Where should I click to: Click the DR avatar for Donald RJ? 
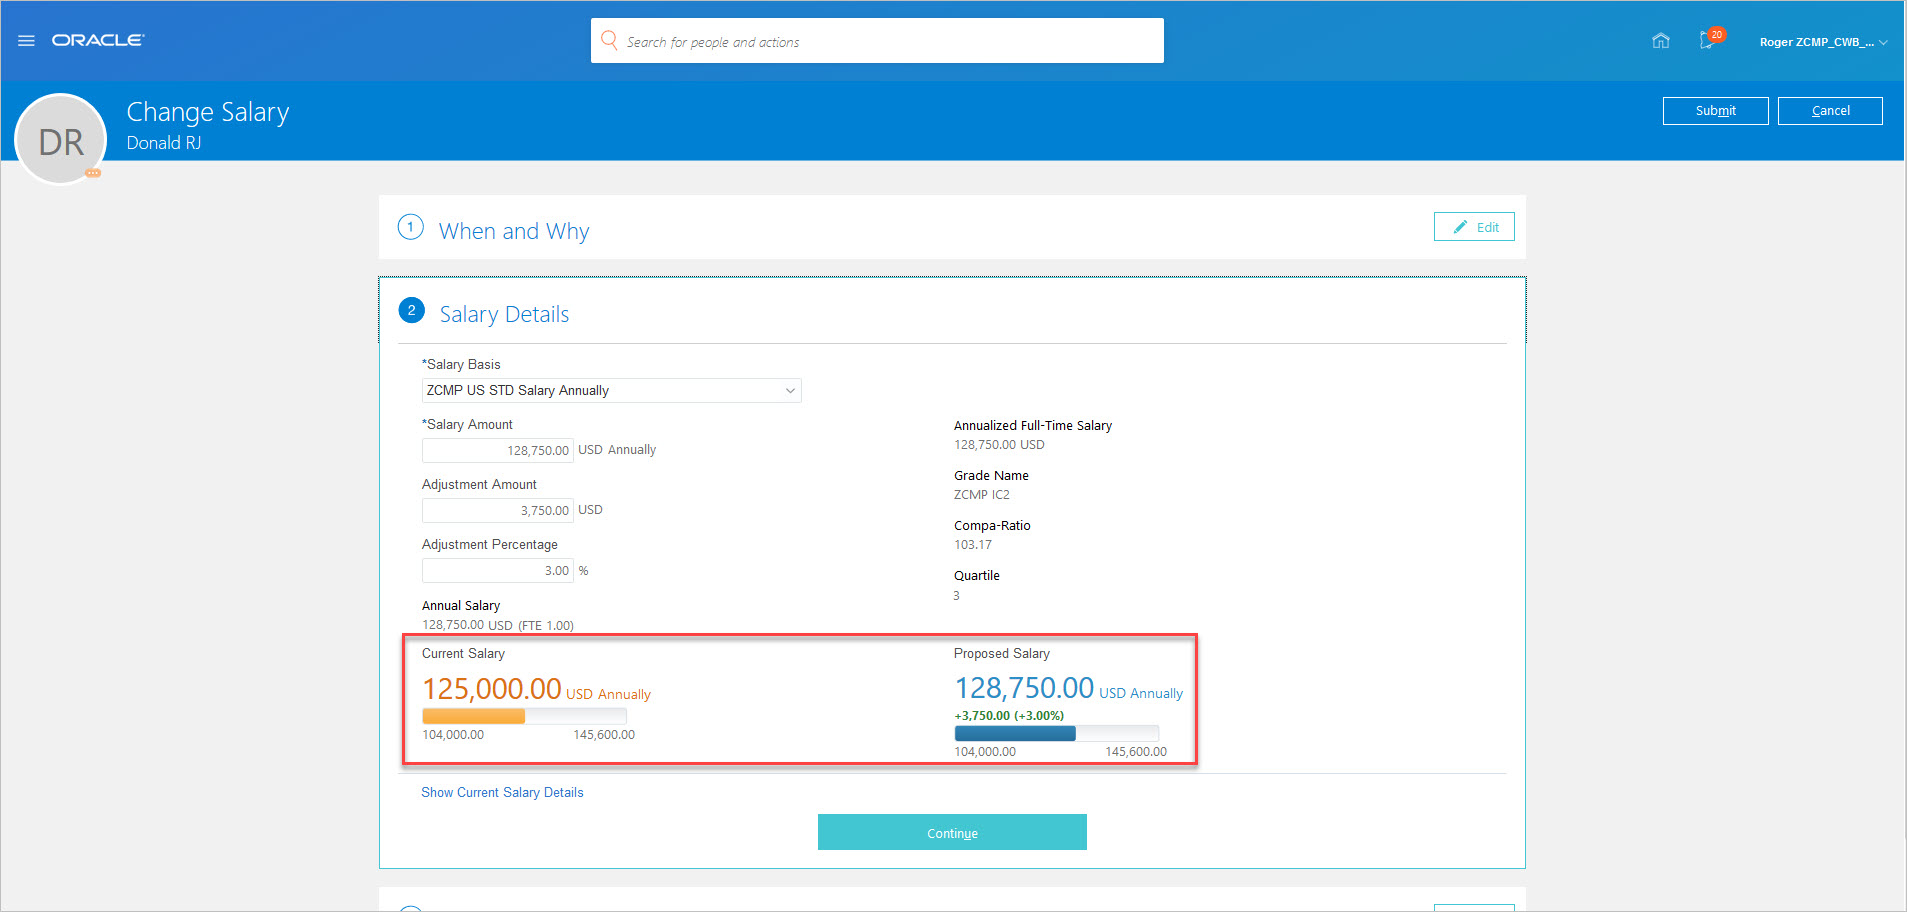tap(61, 140)
